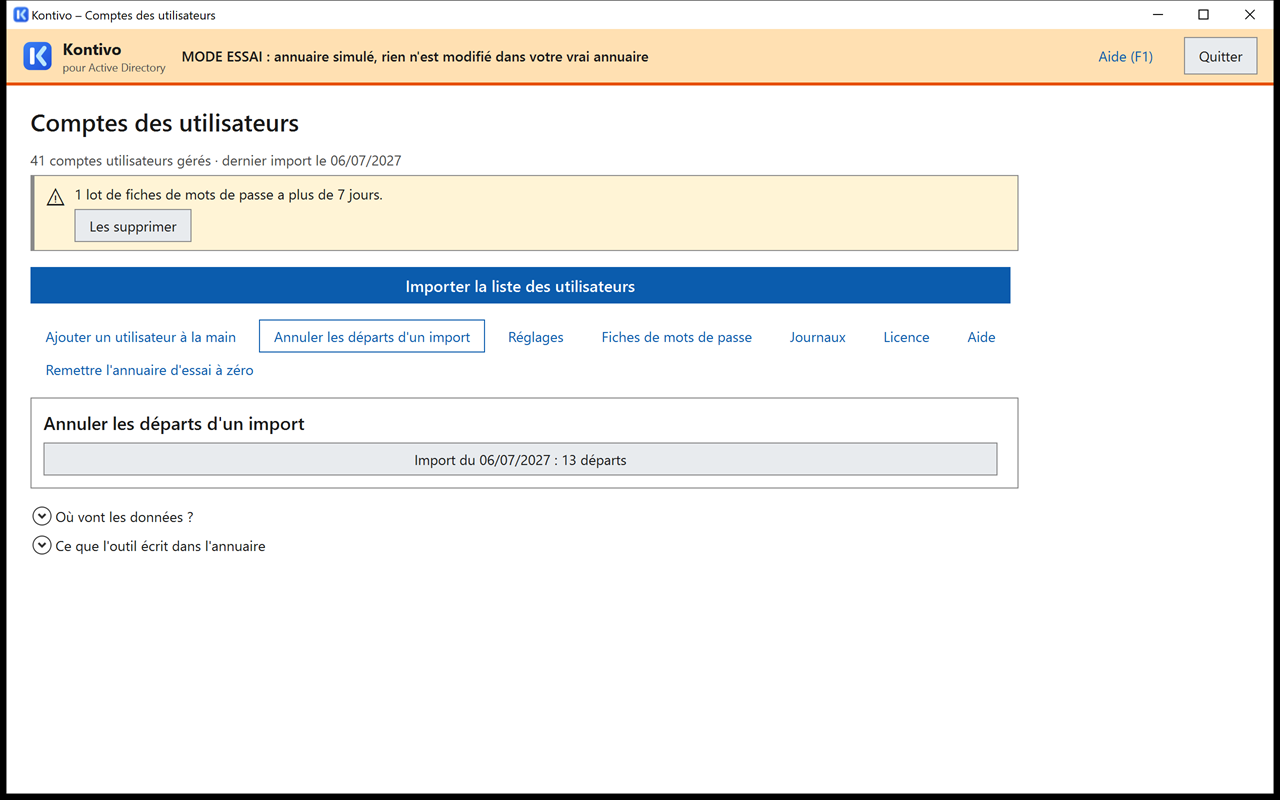Click the 'Les supprimer' button
1280x800 pixels.
click(x=133, y=226)
